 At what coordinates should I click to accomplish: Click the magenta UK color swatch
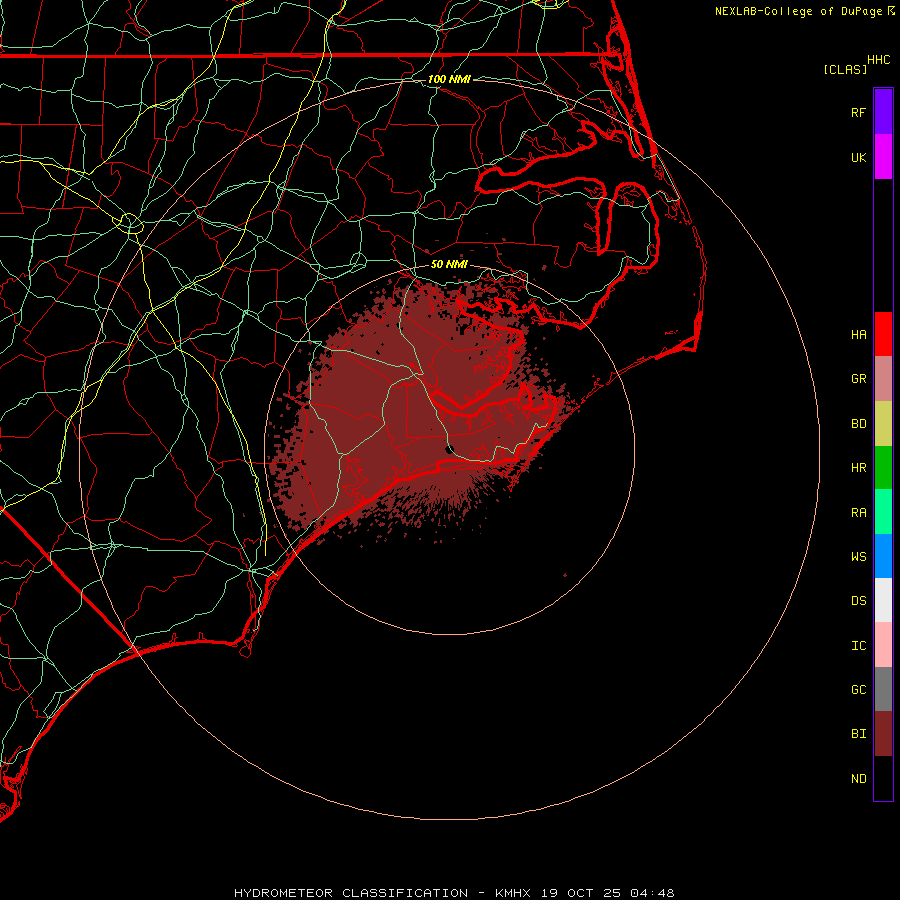click(x=883, y=157)
